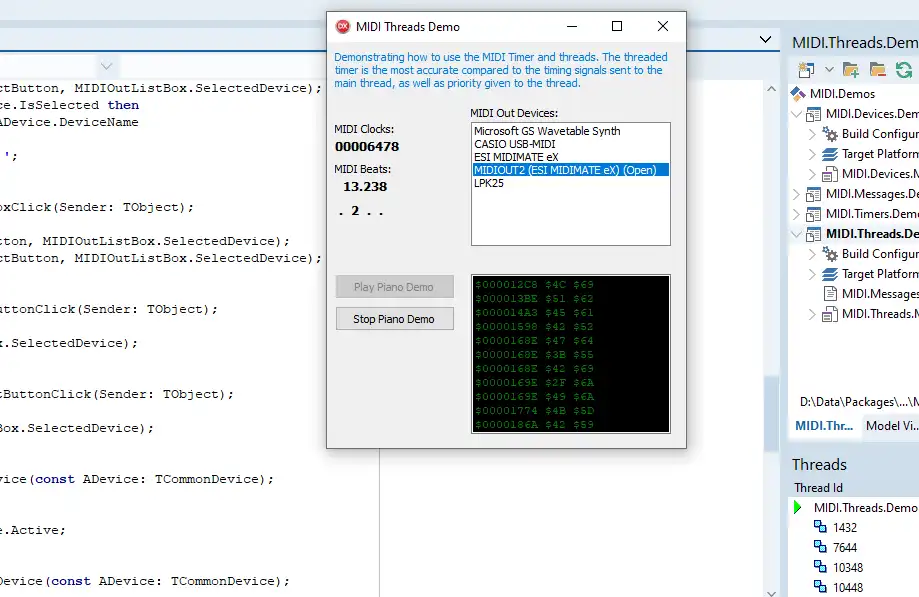This screenshot has height=597, width=919.
Task: Open the code editor method combo box arrow
Action: pyautogui.click(x=106, y=66)
